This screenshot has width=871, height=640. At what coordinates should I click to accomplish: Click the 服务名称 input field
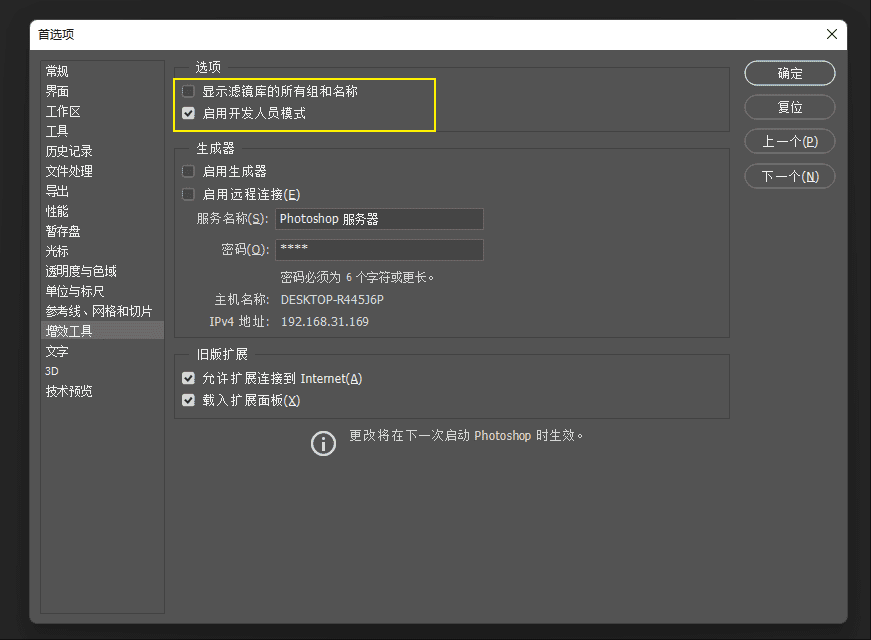tap(379, 219)
